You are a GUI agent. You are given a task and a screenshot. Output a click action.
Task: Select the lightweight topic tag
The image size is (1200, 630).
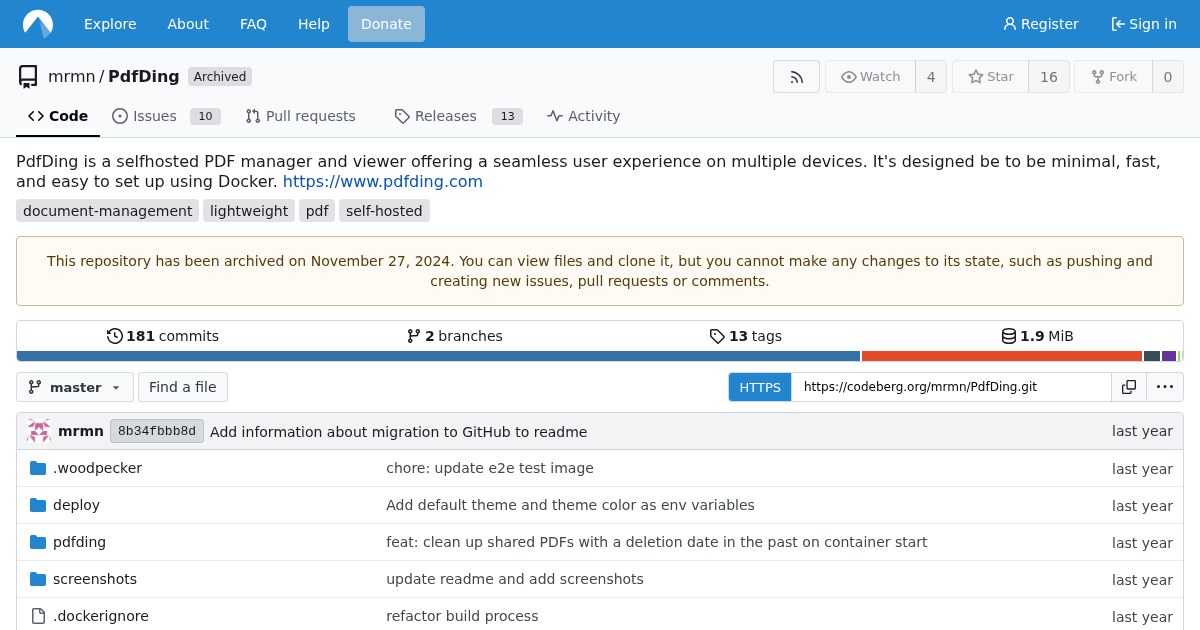249,211
